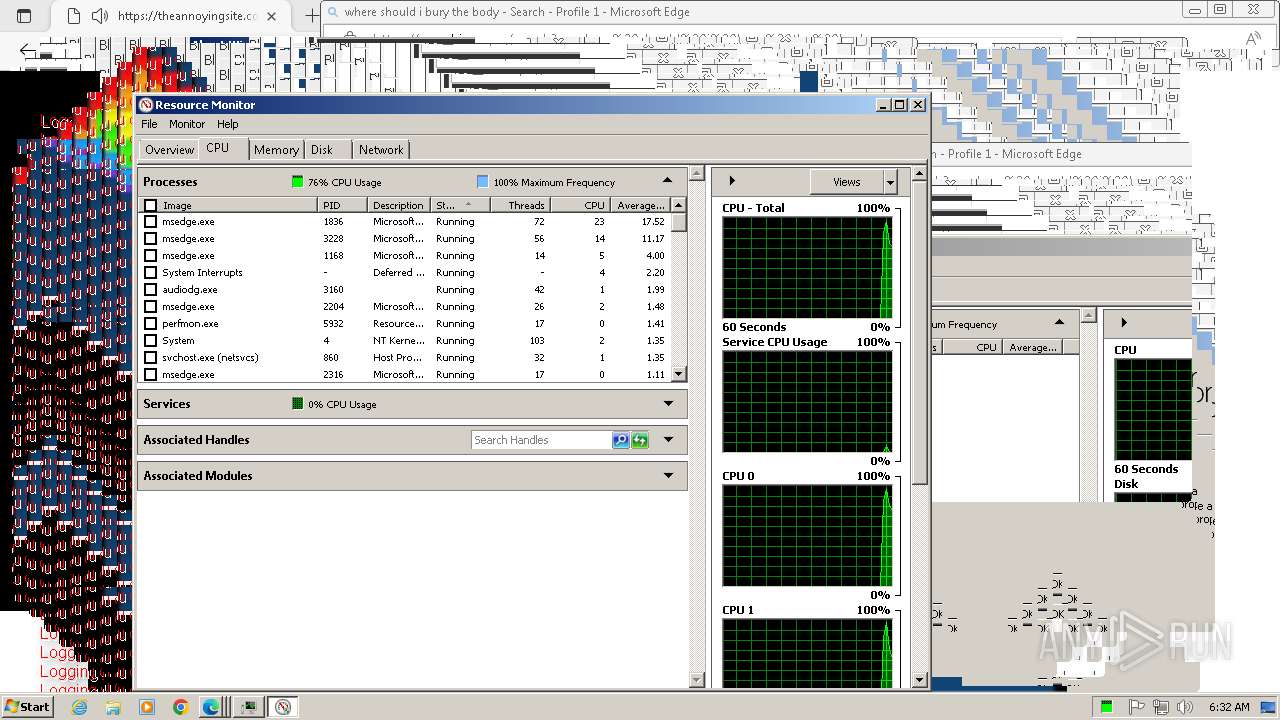Sort by the Threads column header
This screenshot has width=1280, height=720.
[x=520, y=205]
